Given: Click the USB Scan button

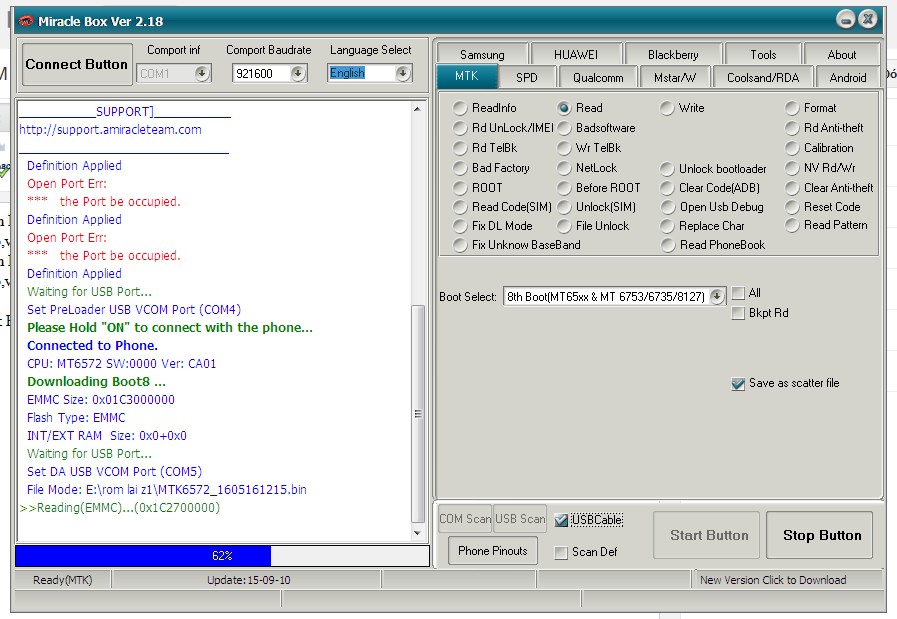Looking at the screenshot, I should [x=520, y=519].
